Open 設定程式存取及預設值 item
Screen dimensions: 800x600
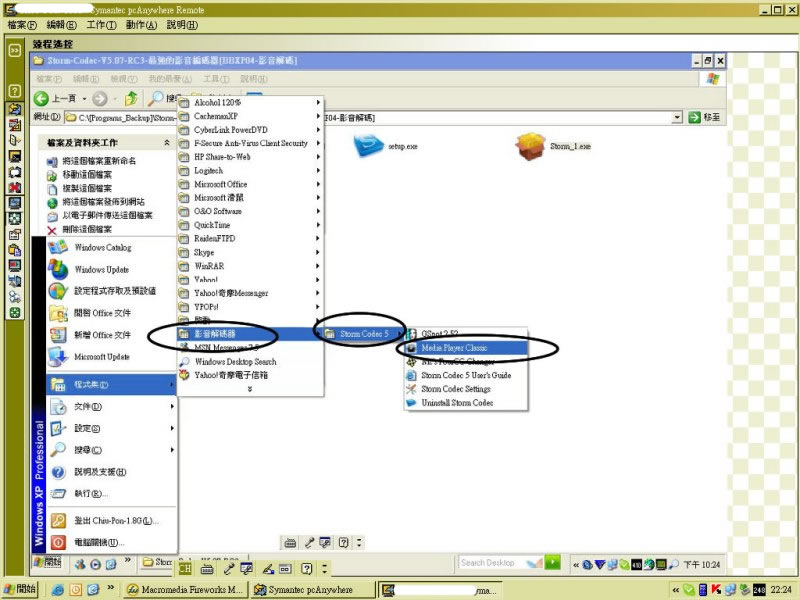tap(111, 291)
